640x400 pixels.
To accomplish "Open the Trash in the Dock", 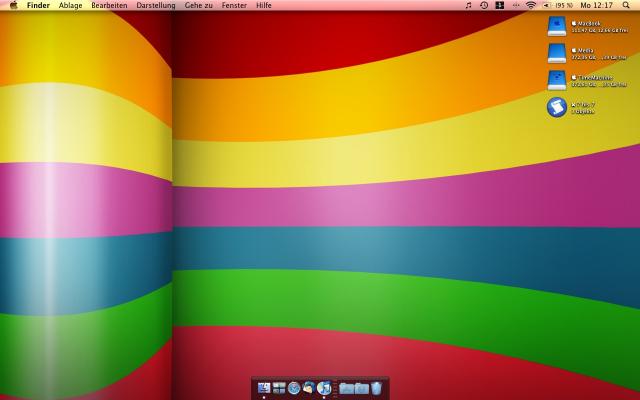I will pyautogui.click(x=376, y=388).
